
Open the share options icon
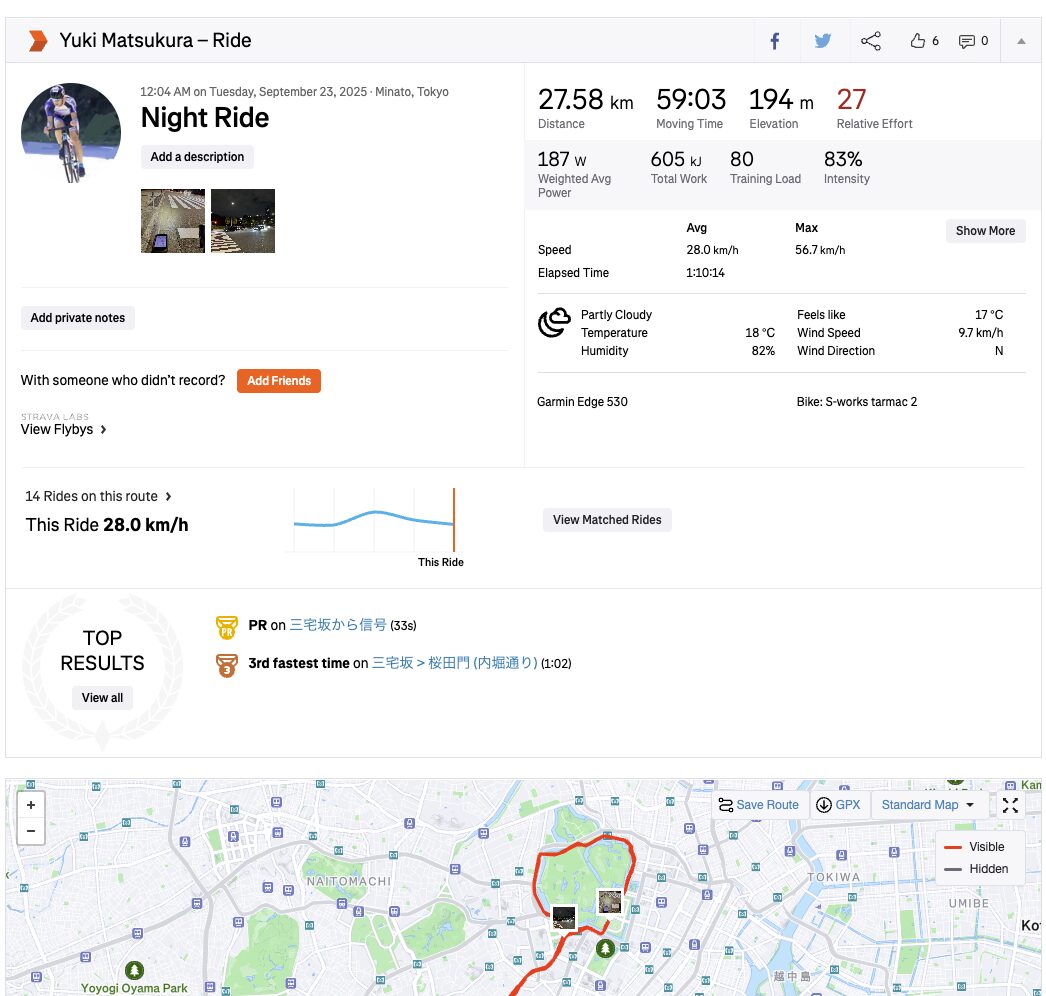(x=871, y=41)
